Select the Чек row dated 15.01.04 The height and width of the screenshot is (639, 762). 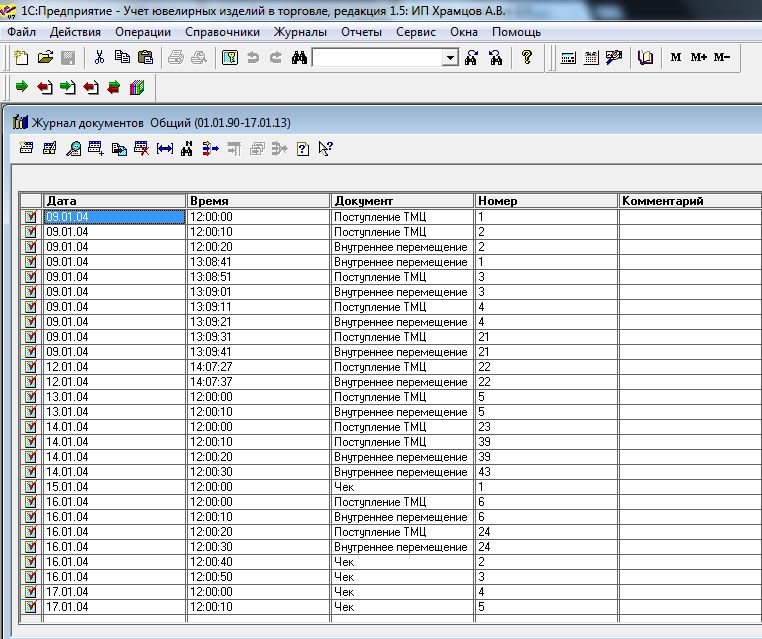pos(402,487)
